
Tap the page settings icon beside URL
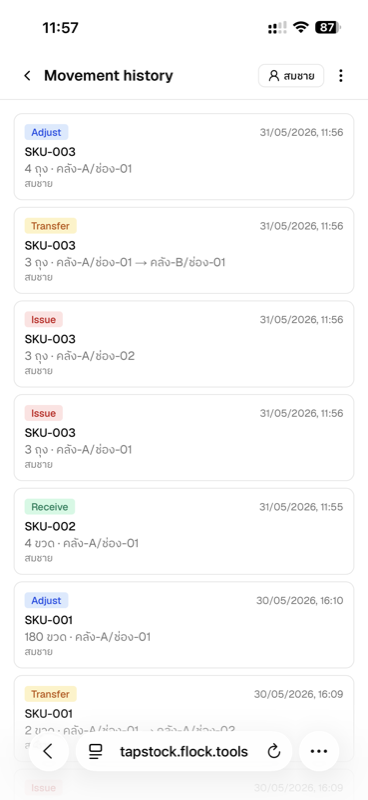click(95, 751)
